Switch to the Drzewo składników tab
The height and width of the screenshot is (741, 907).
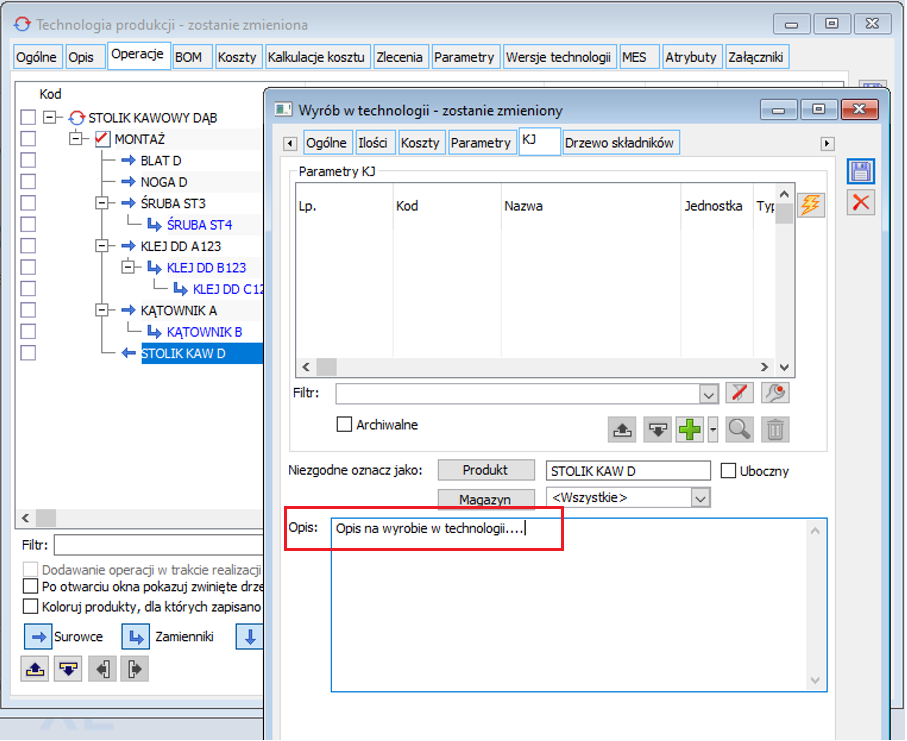click(x=621, y=143)
